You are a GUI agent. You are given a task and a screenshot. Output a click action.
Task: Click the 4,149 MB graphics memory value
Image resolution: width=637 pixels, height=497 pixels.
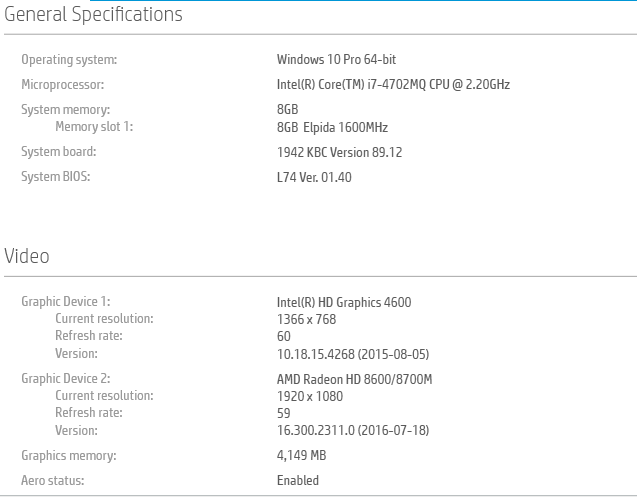point(301,456)
